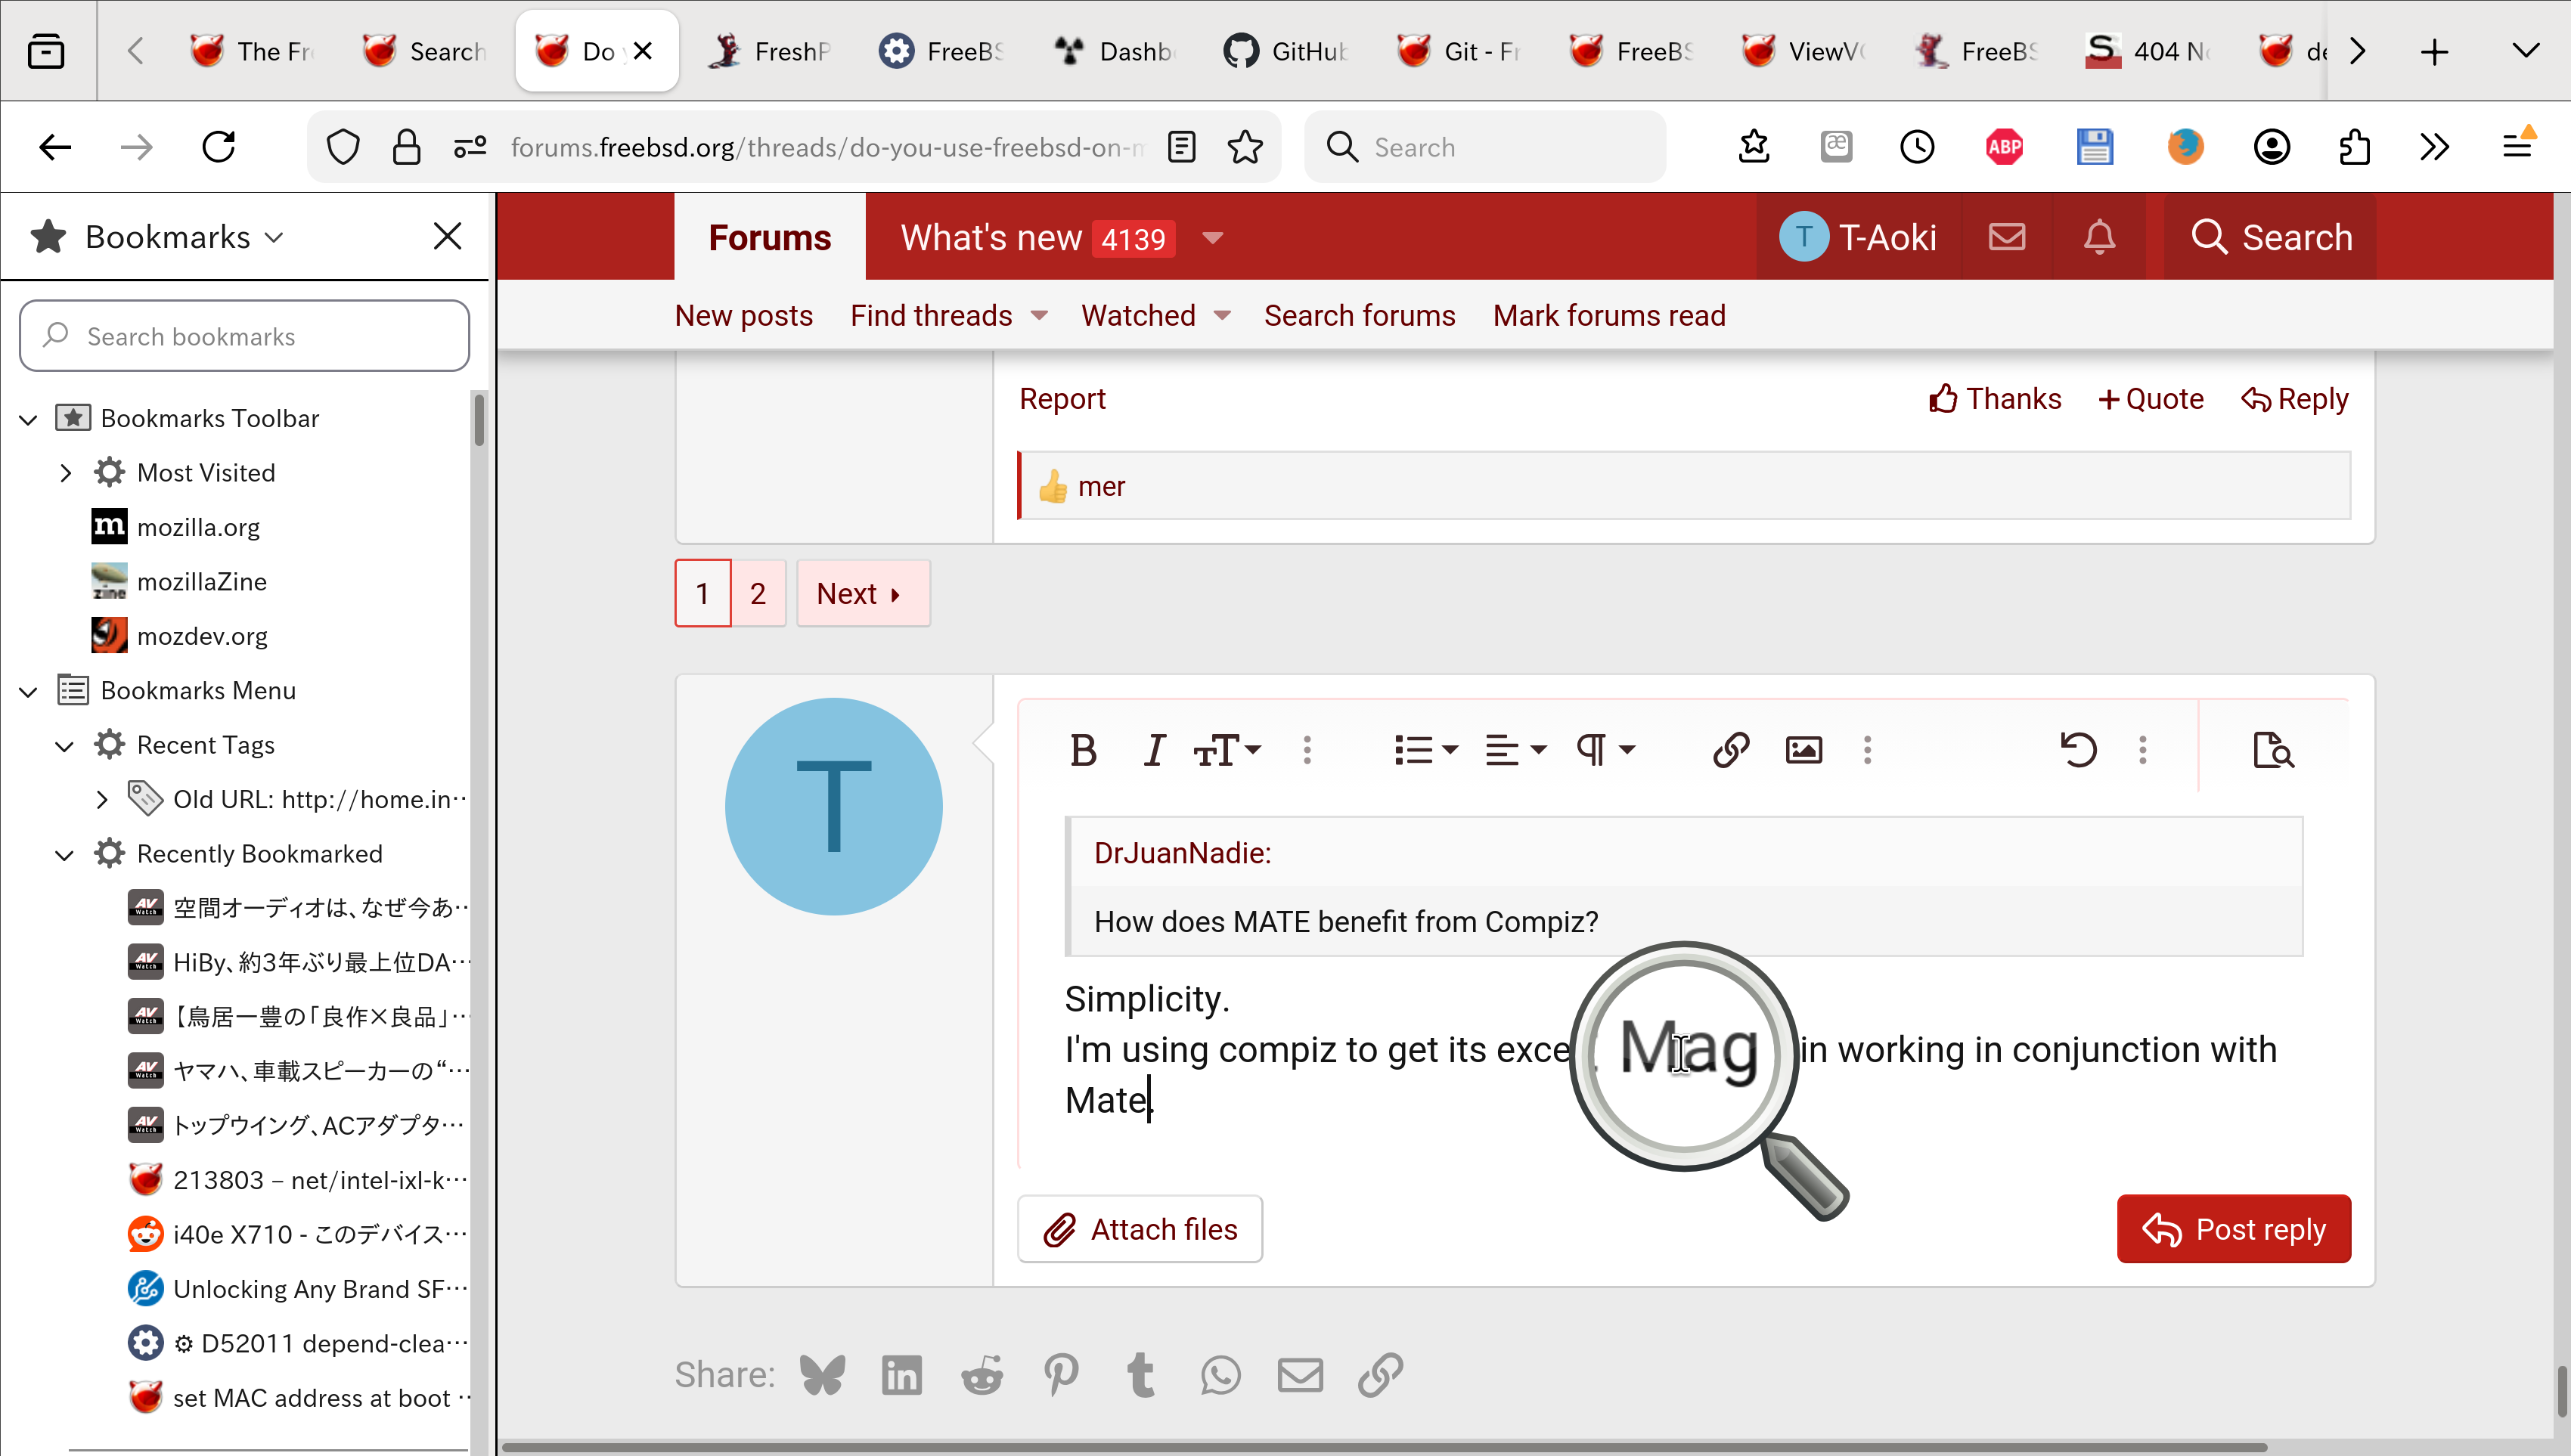The image size is (2571, 1456).
Task: Open the alerts bell icon
Action: point(2099,237)
